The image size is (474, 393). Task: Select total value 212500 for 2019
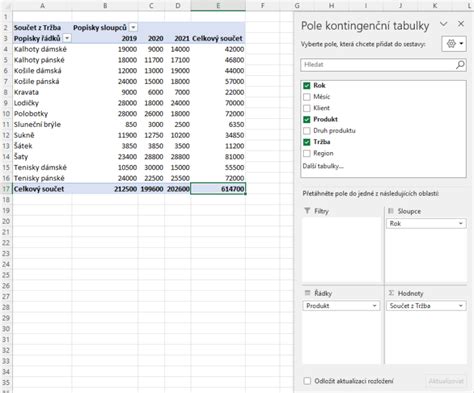coord(105,189)
